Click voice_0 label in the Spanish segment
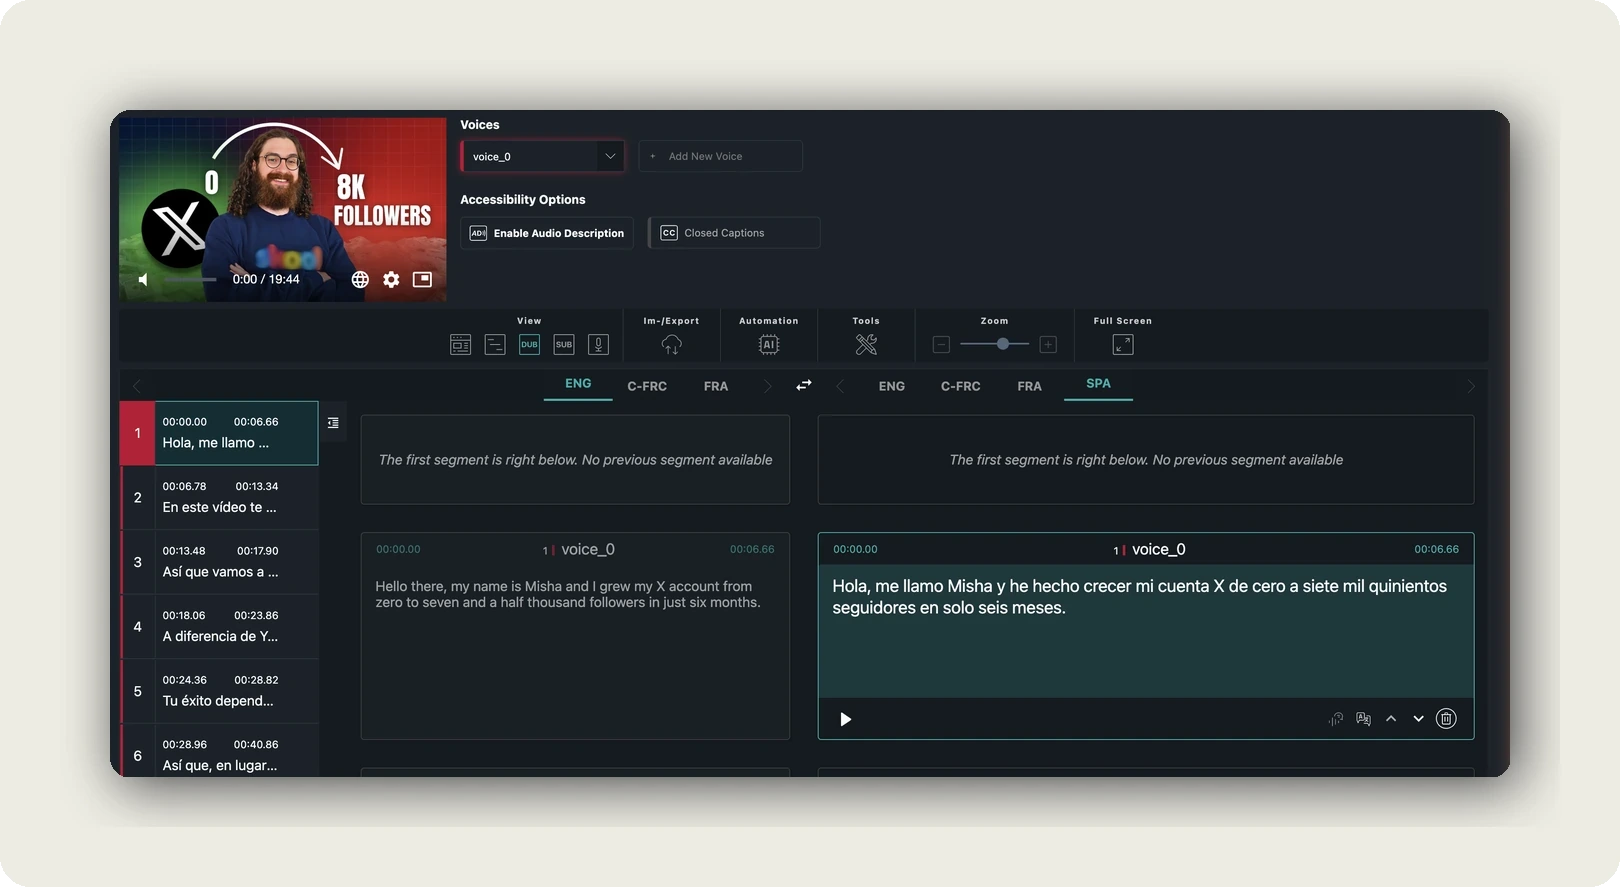Viewport: 1620px width, 887px height. point(1158,549)
